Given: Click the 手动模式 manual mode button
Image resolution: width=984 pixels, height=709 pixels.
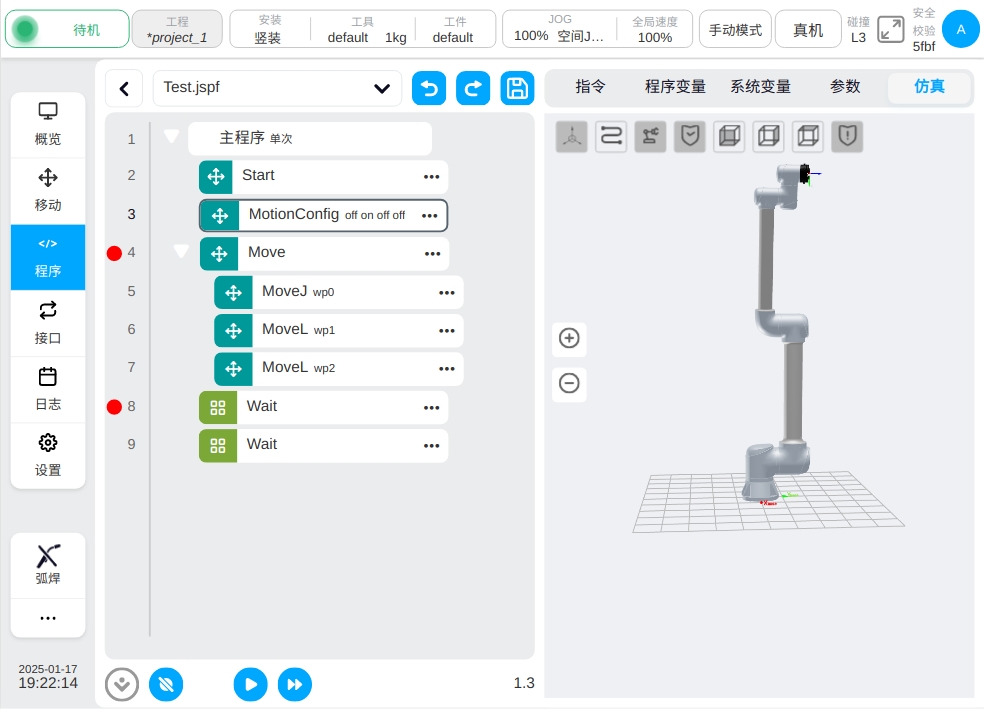Looking at the screenshot, I should 735,30.
